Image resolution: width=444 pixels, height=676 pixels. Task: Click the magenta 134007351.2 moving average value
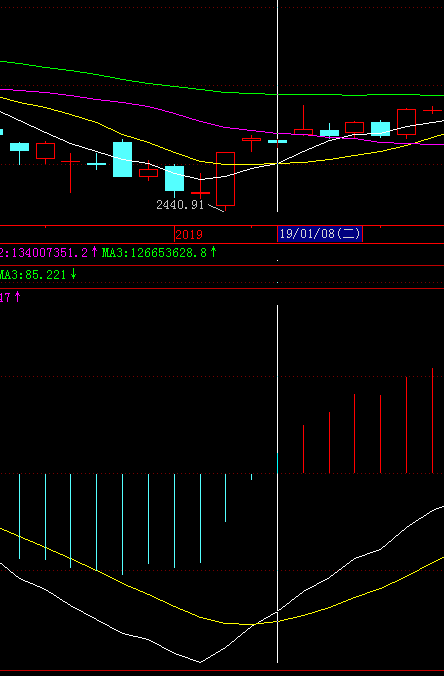click(x=49, y=253)
